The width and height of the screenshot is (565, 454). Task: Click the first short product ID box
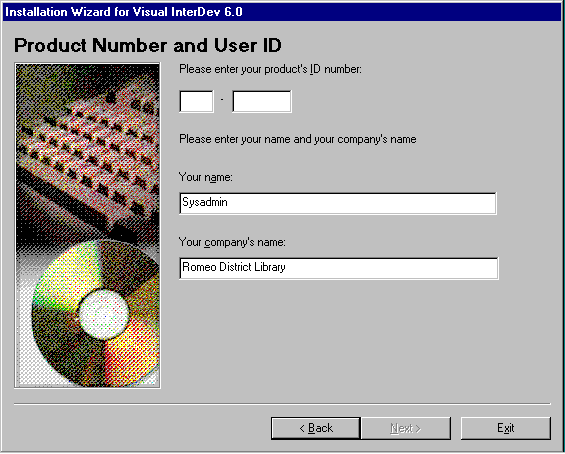pyautogui.click(x=196, y=102)
